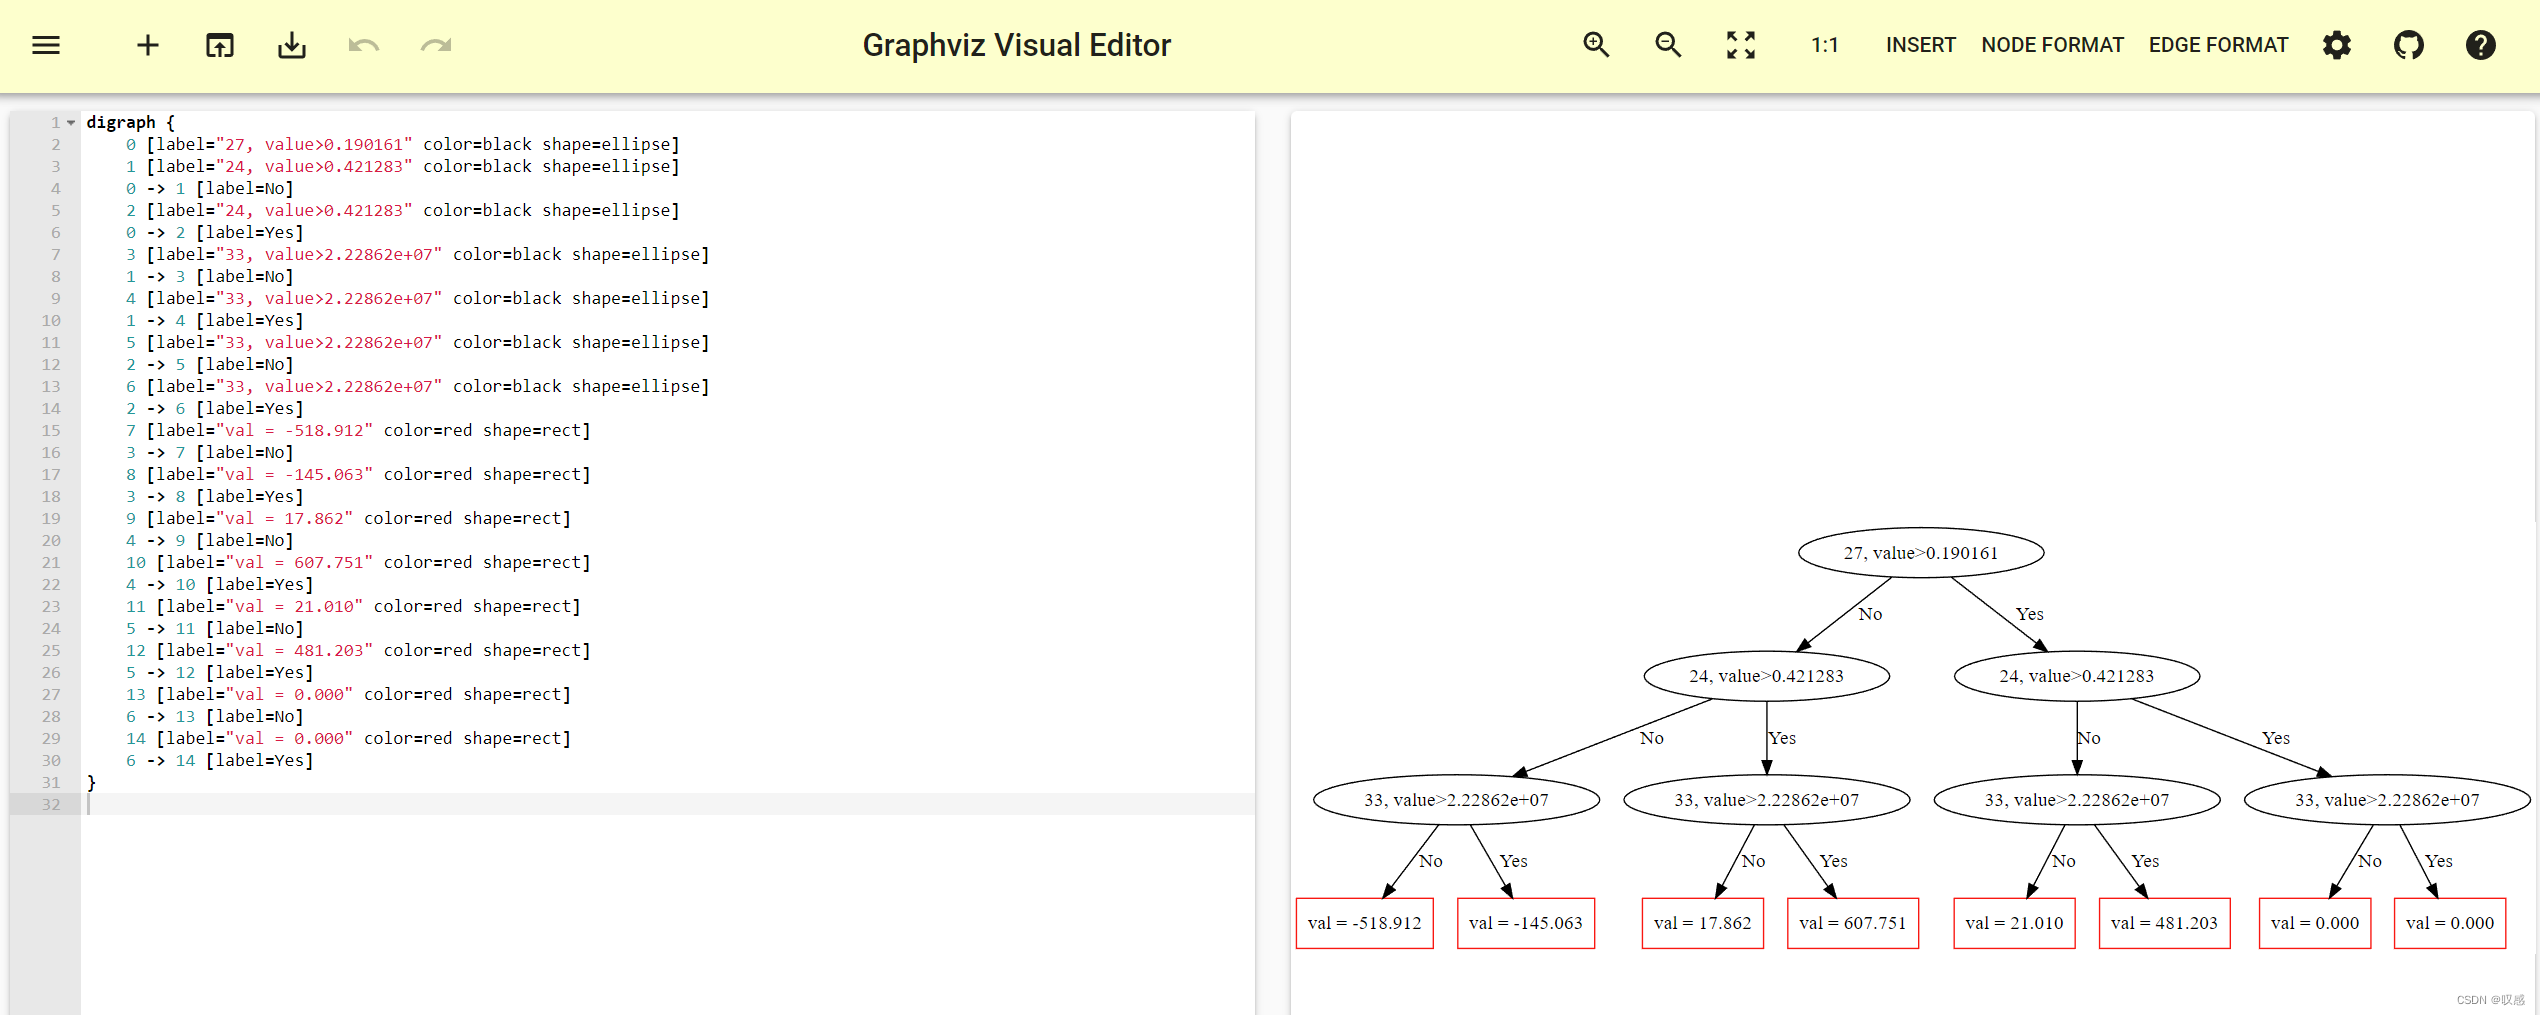Open graph from browser icon
Image resolution: width=2540 pixels, height=1015 pixels.
(220, 45)
